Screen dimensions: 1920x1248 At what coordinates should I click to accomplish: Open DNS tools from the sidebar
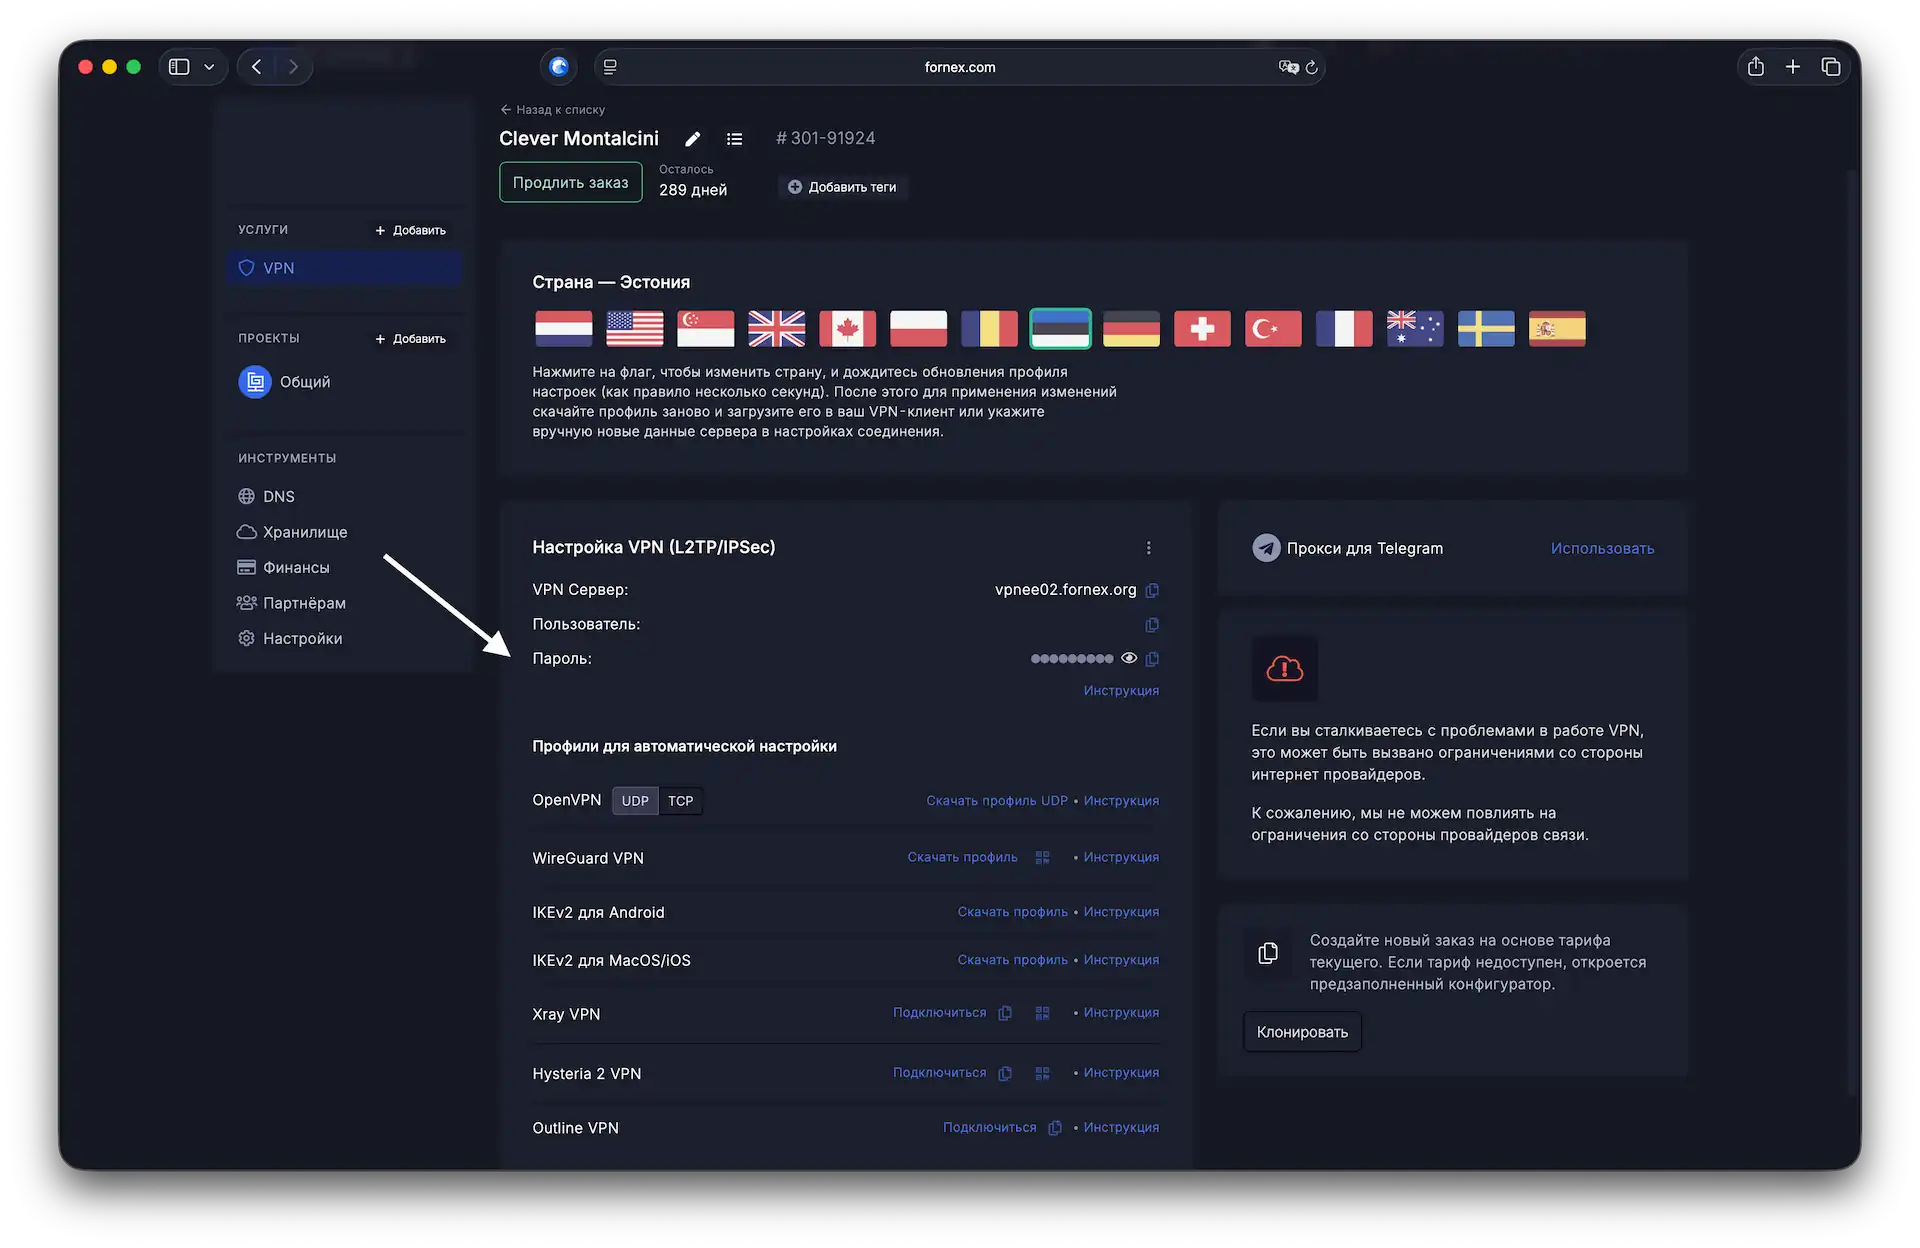point(278,496)
